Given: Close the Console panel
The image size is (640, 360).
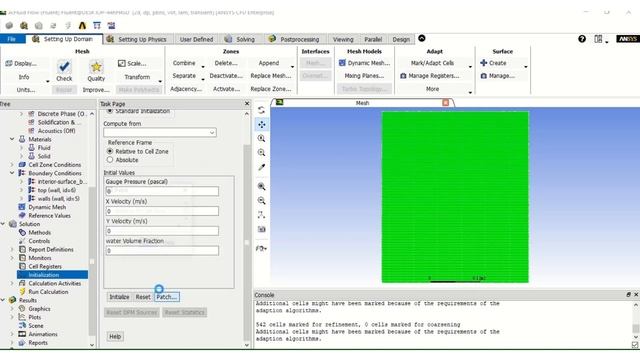Looking at the screenshot, I should (636, 295).
